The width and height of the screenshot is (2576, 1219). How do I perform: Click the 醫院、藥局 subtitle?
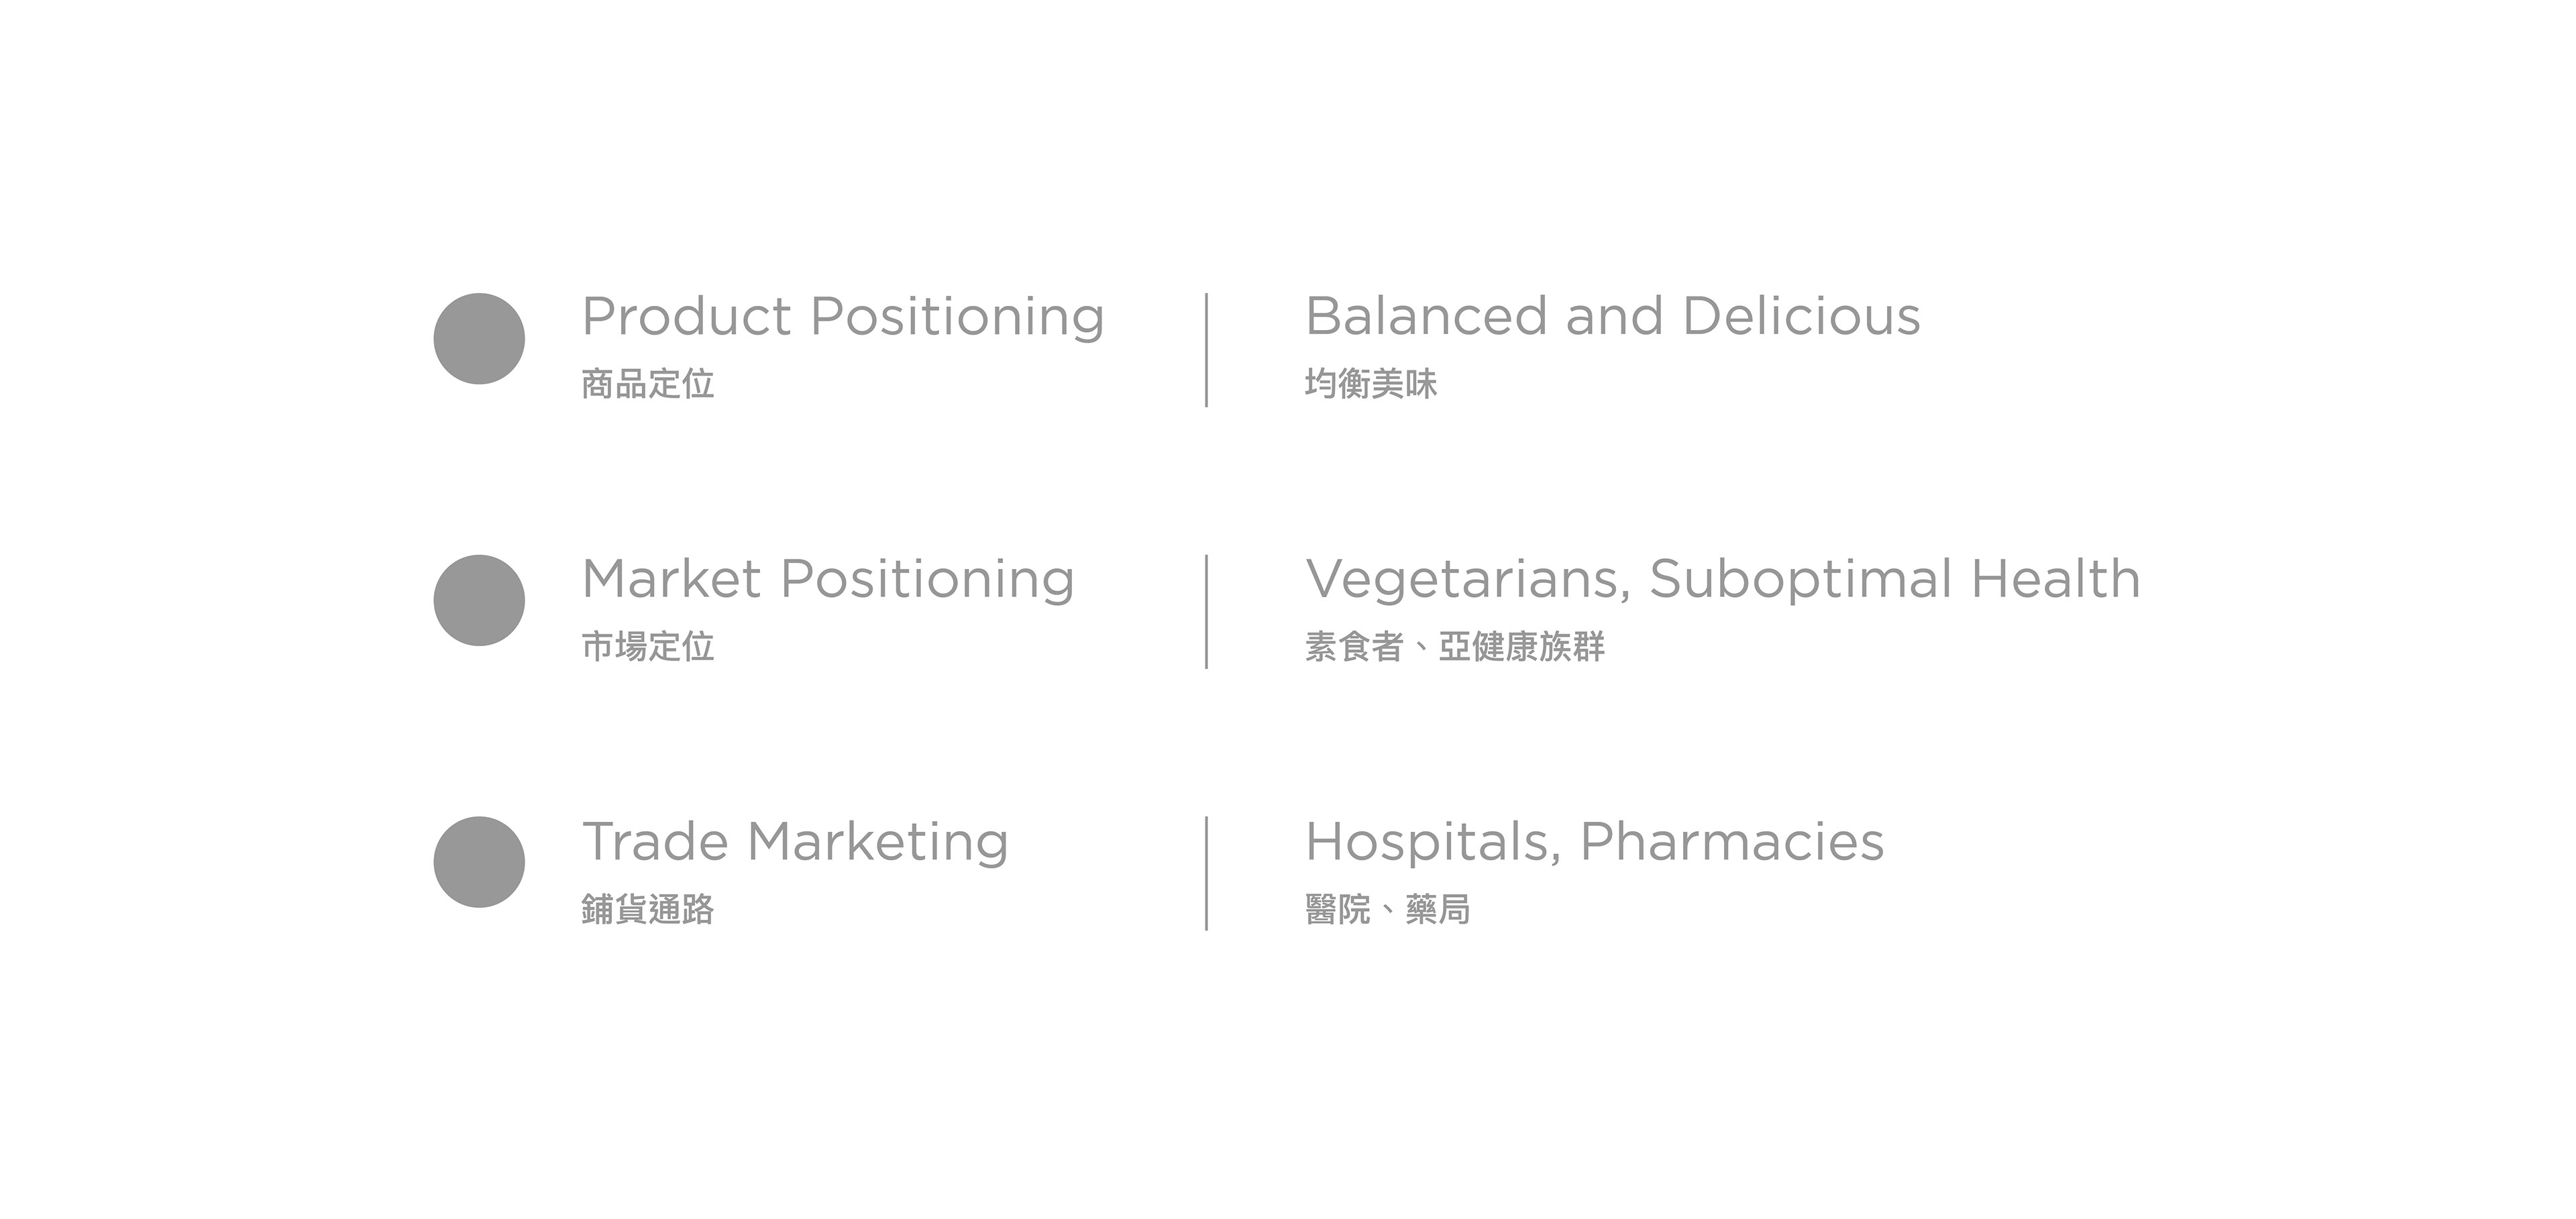point(1388,909)
